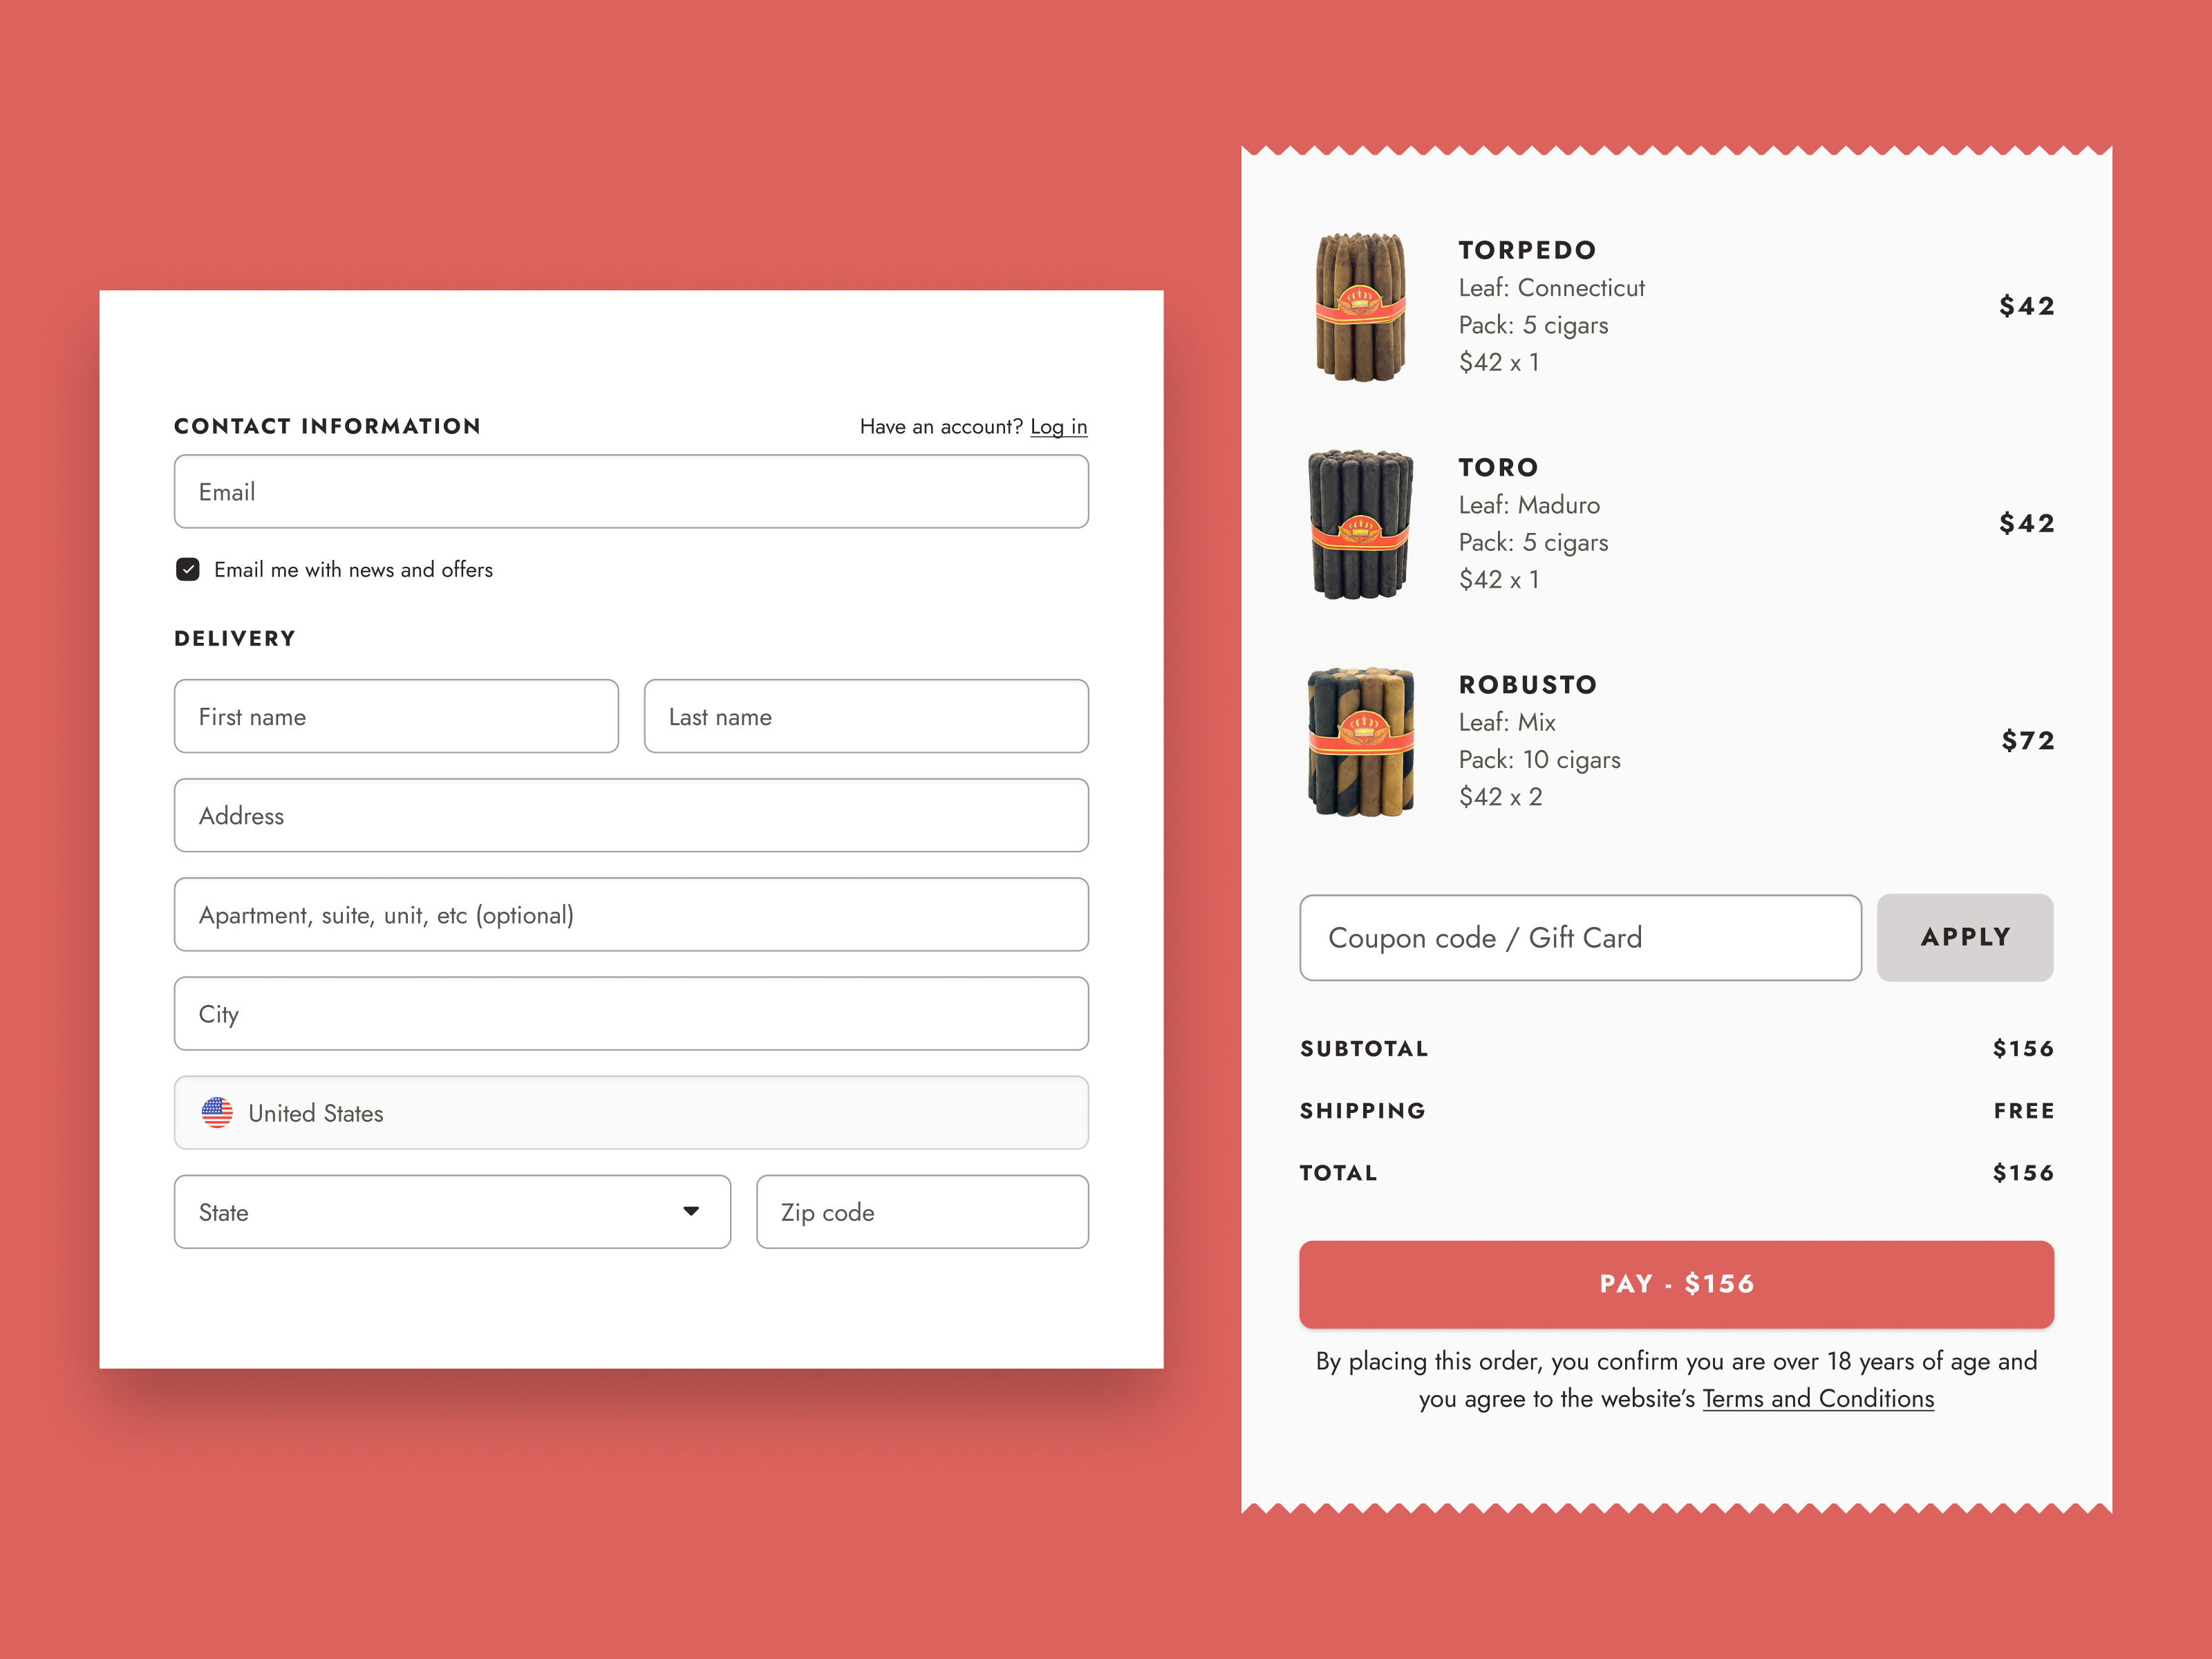
Task: Click the Zip code field
Action: click(x=921, y=1211)
